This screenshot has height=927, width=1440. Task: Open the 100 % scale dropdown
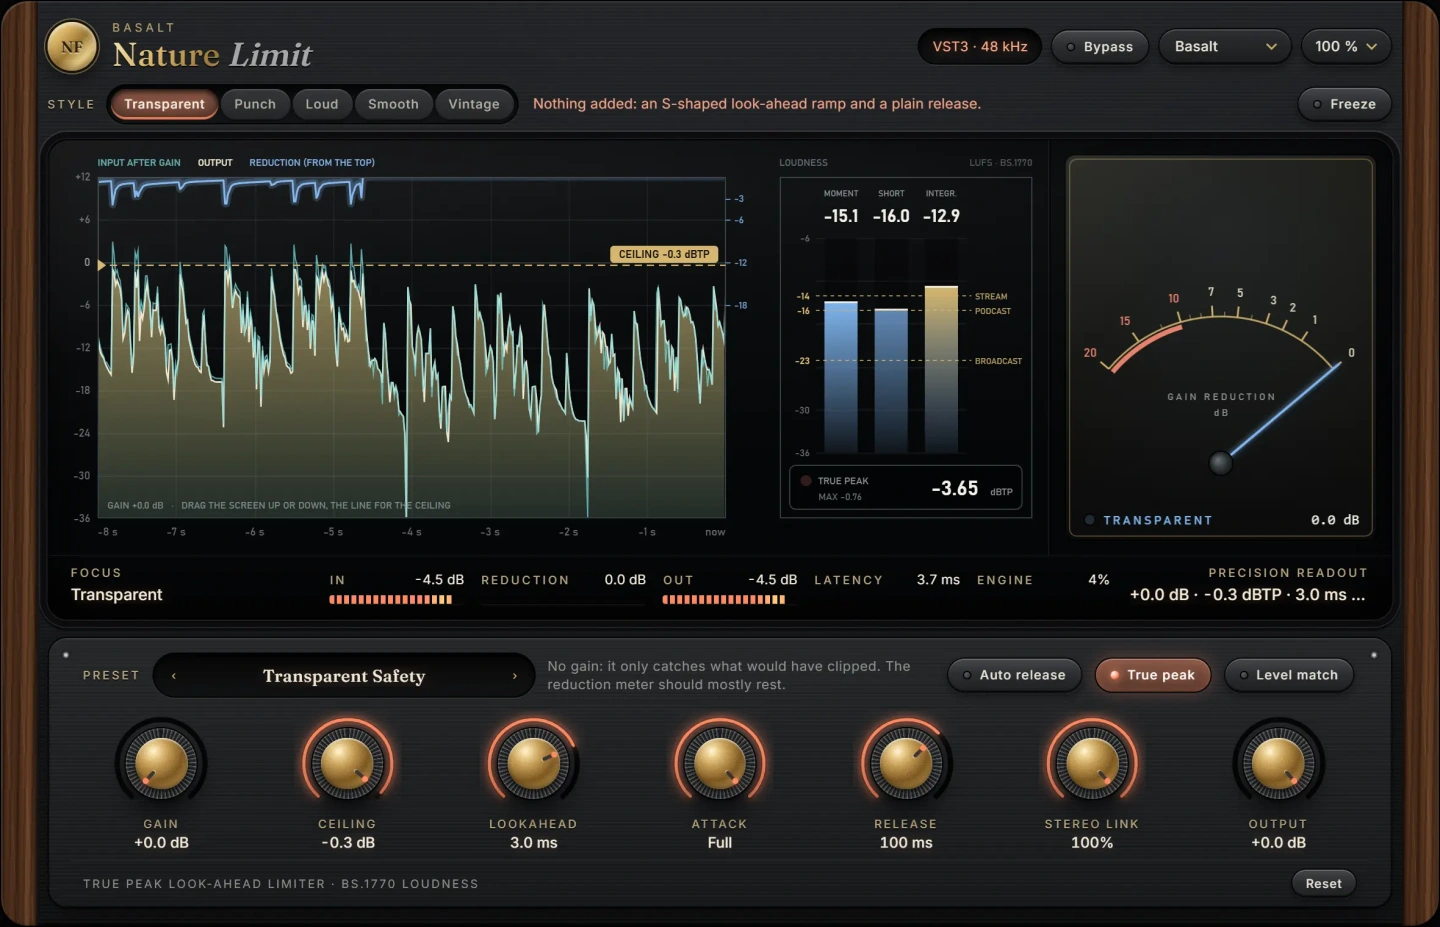coord(1346,47)
